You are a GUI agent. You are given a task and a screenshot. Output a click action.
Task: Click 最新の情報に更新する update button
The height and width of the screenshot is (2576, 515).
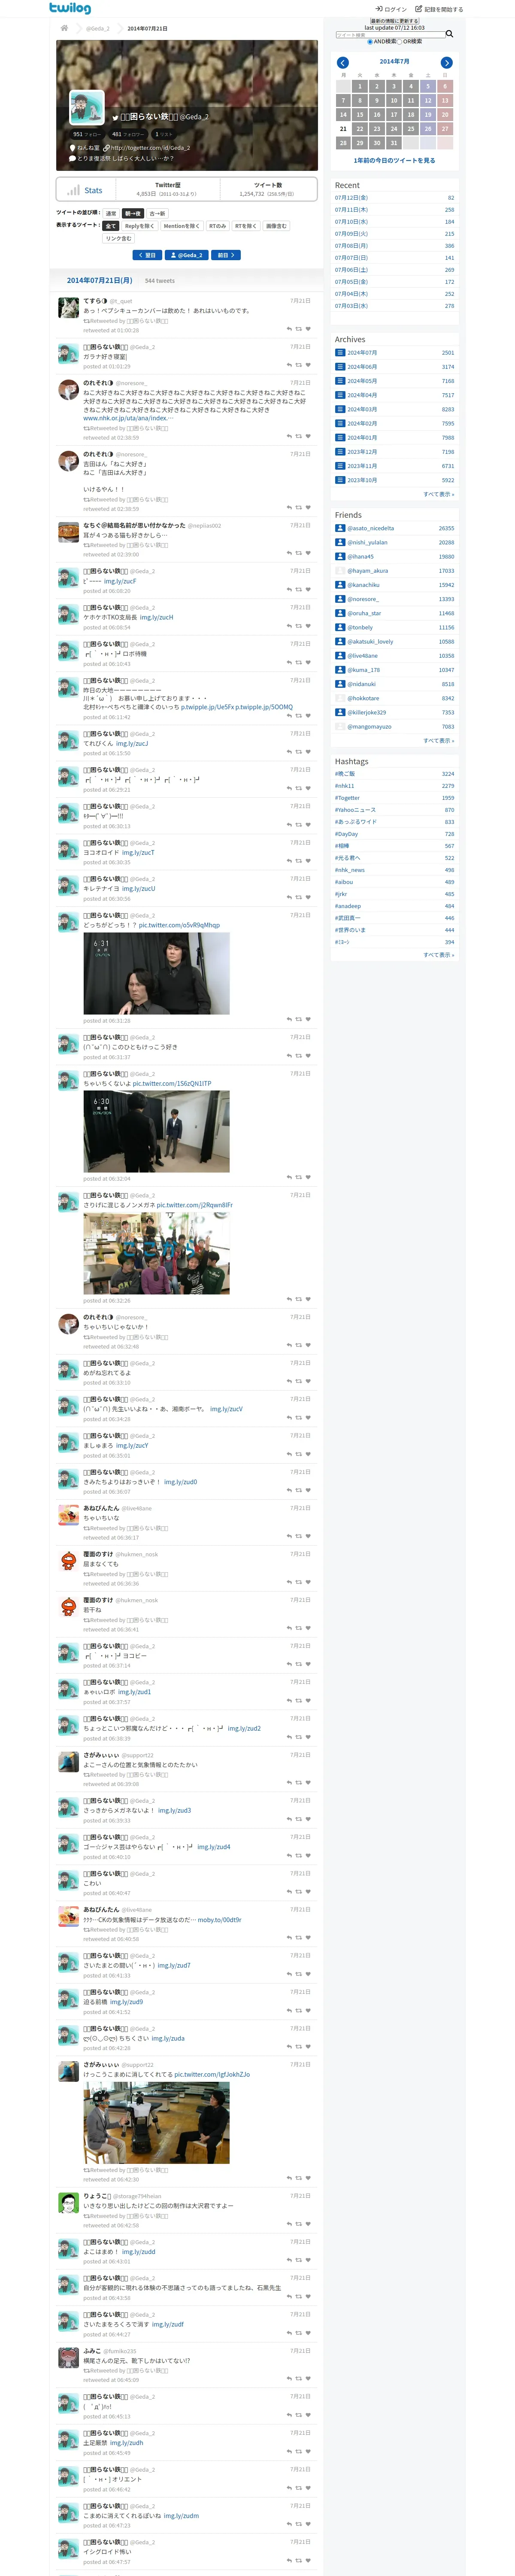tap(394, 21)
